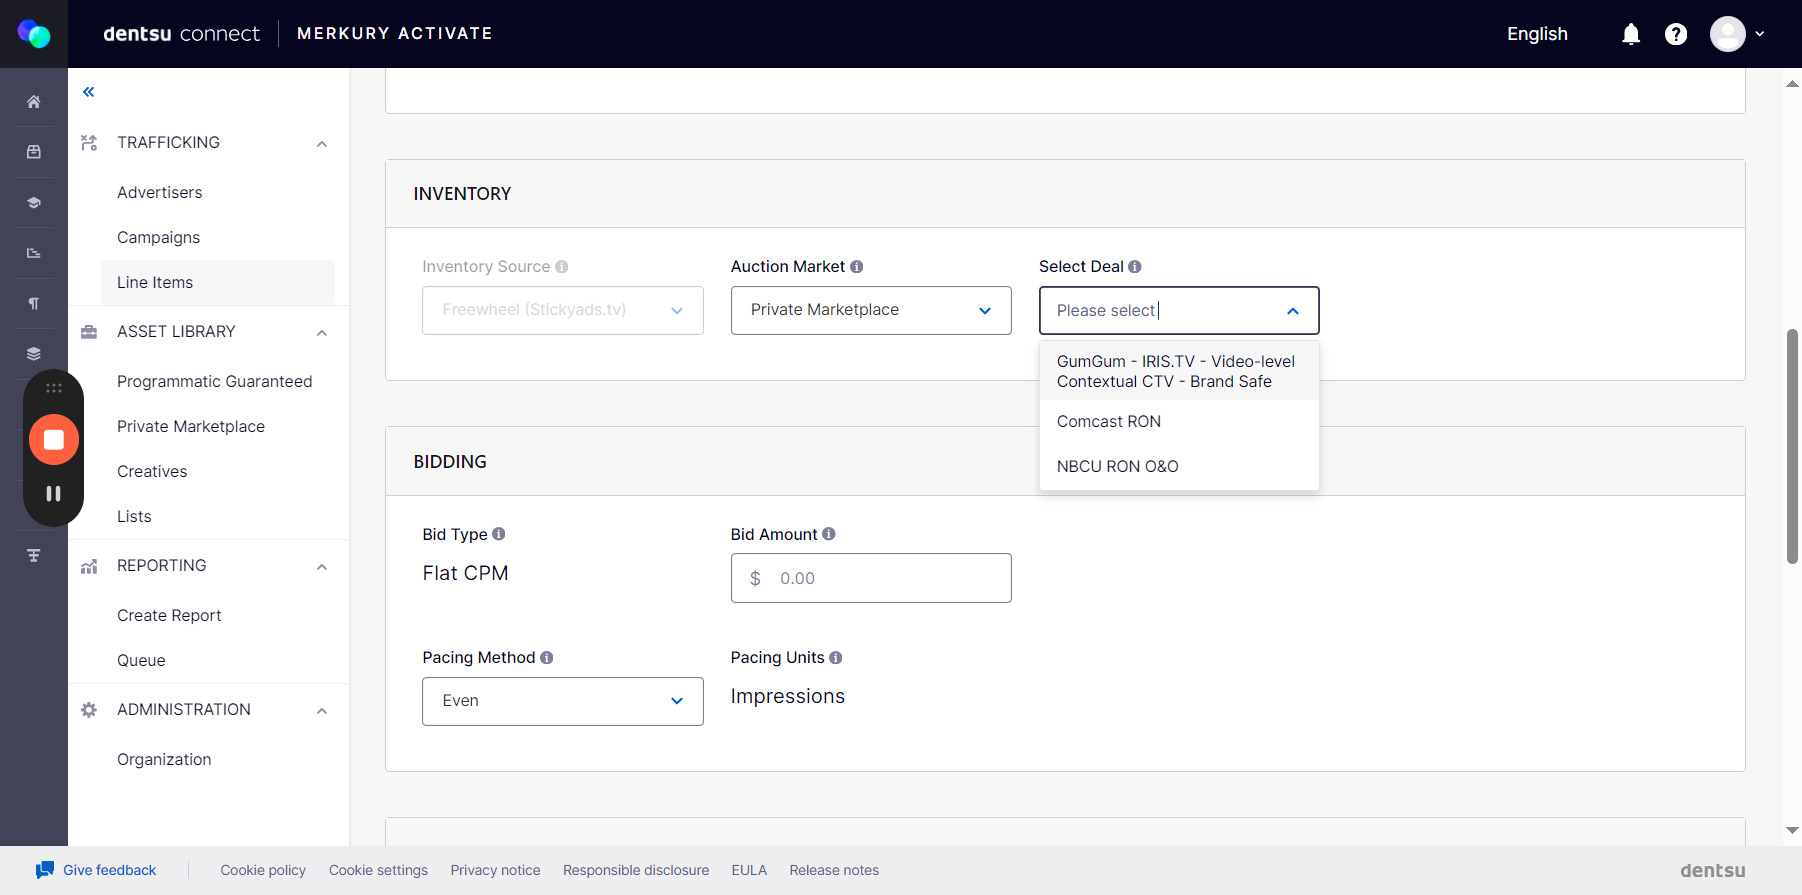Open the Auction Market dropdown
1802x895 pixels.
871,311
